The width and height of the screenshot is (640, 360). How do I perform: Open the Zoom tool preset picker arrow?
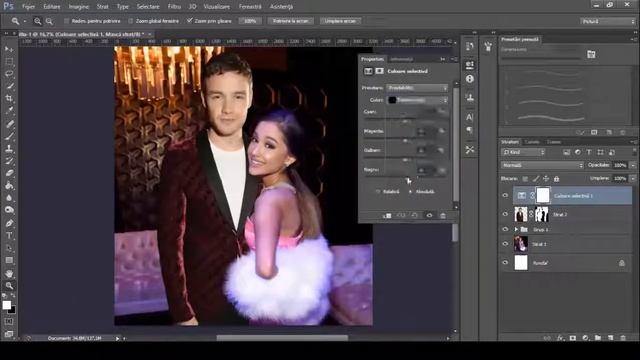[24, 21]
